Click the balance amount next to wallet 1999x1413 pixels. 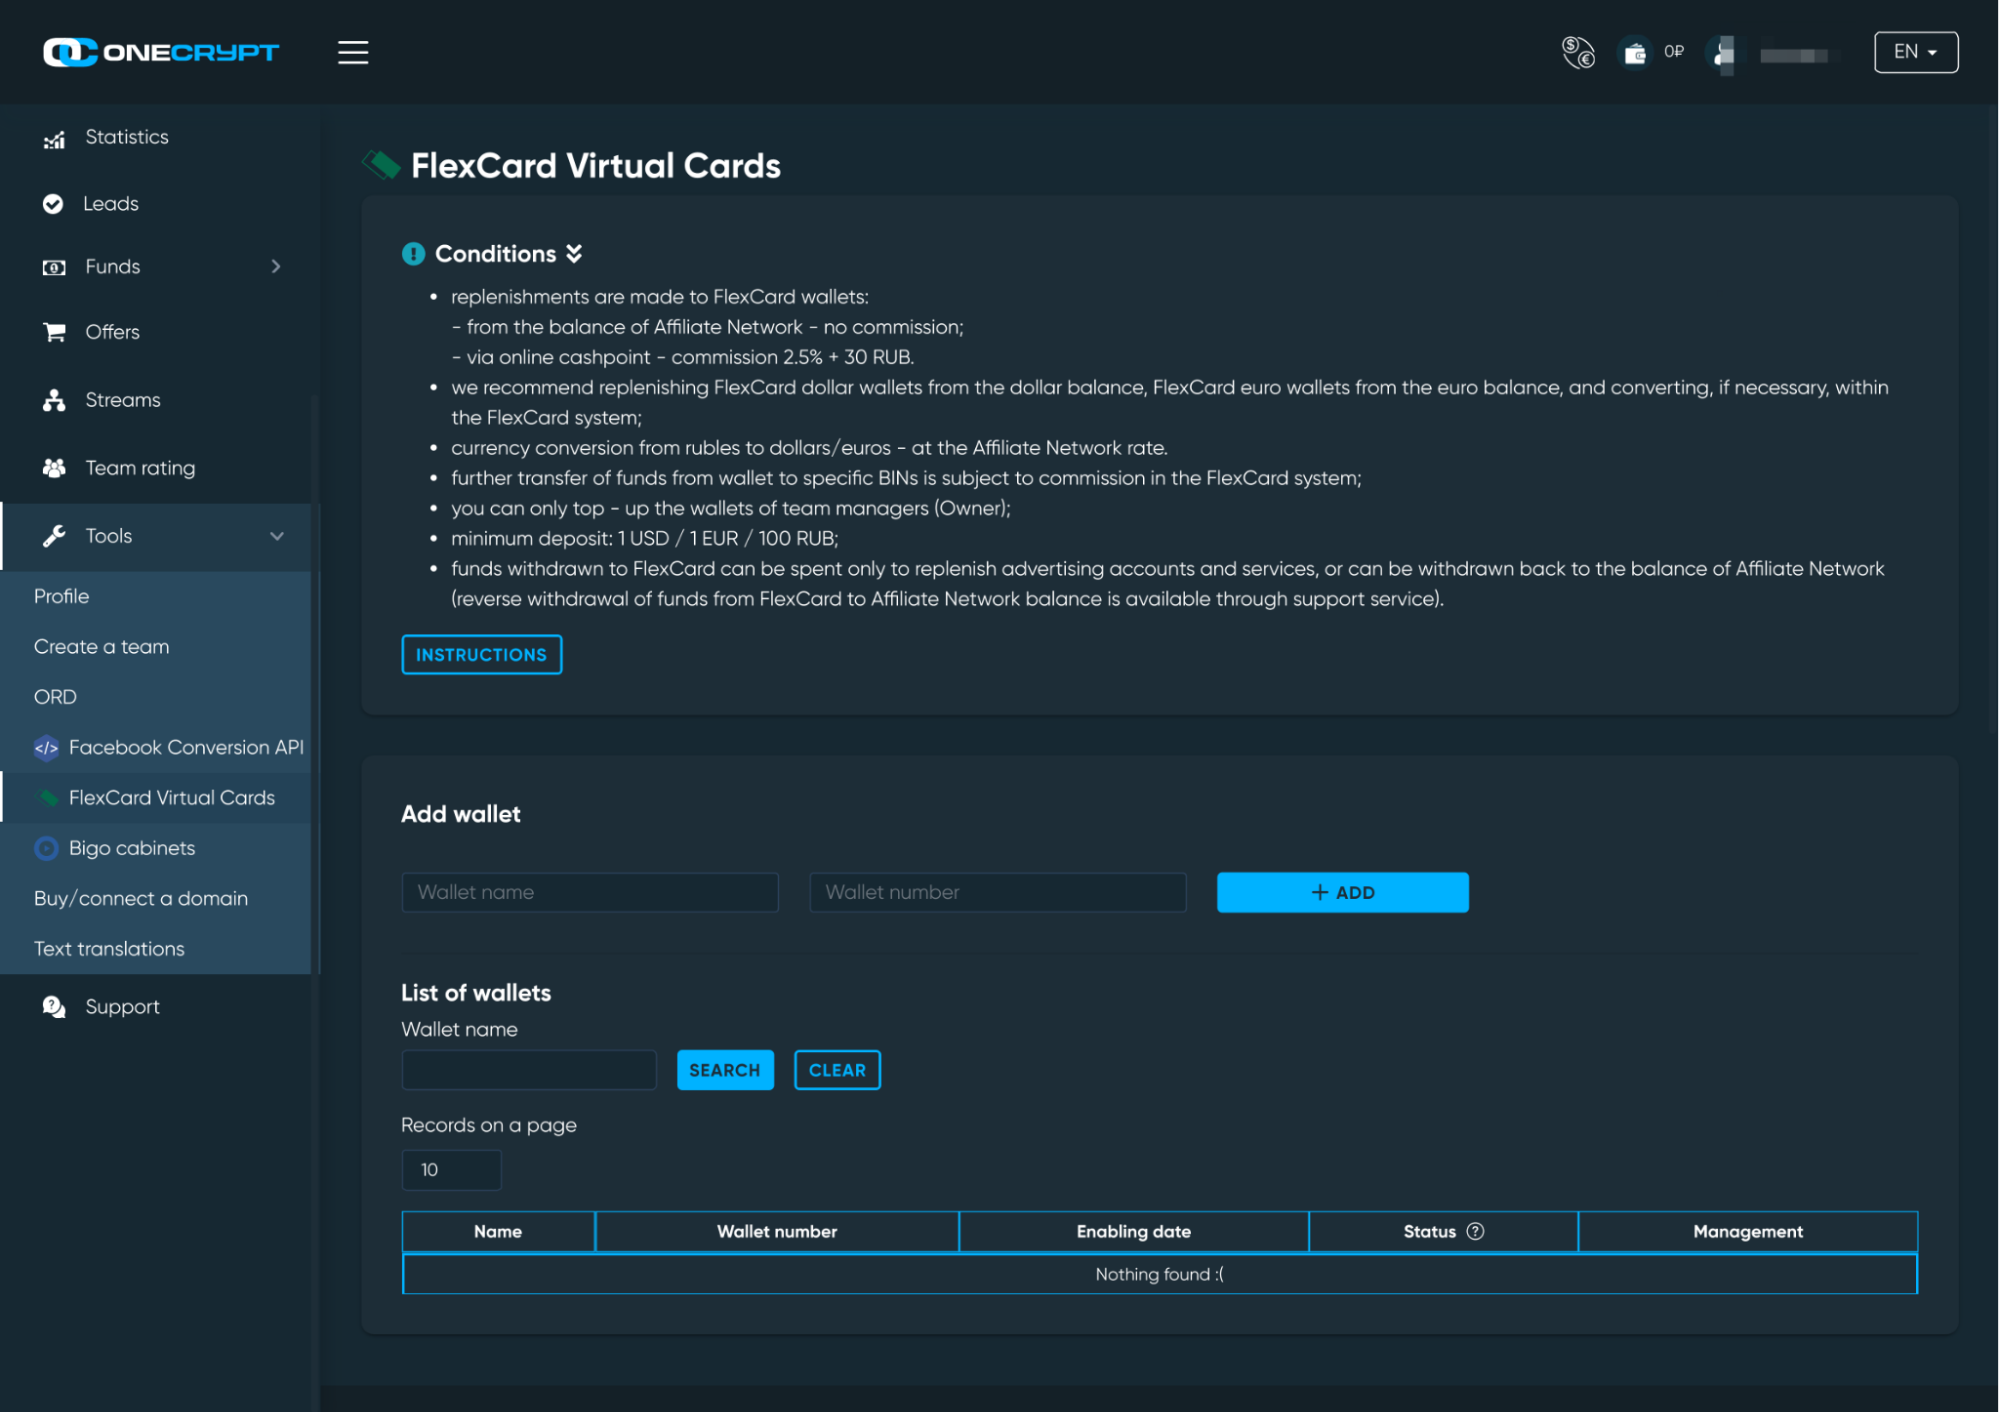pos(1674,52)
